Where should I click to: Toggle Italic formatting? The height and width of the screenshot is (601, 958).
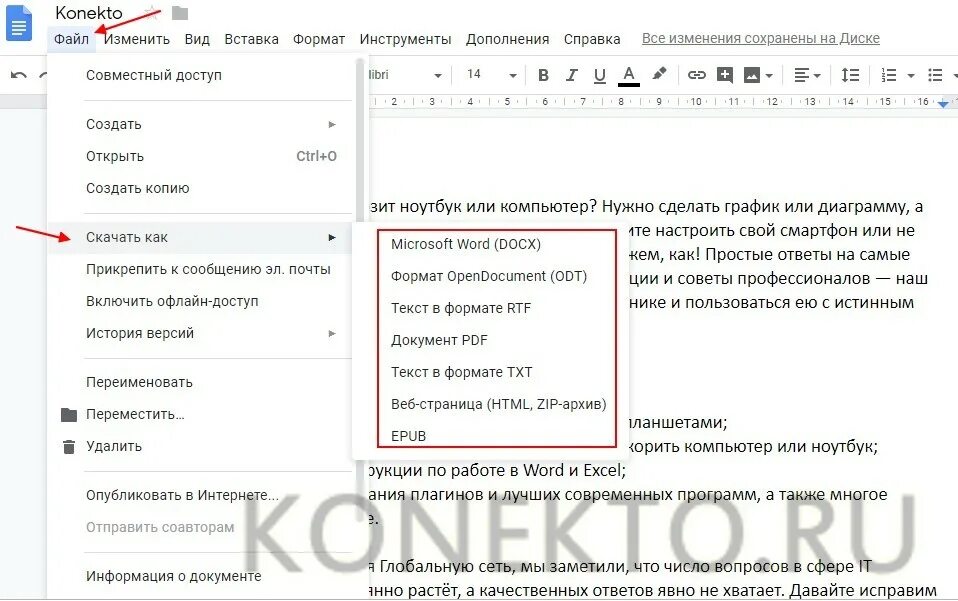pyautogui.click(x=571, y=75)
